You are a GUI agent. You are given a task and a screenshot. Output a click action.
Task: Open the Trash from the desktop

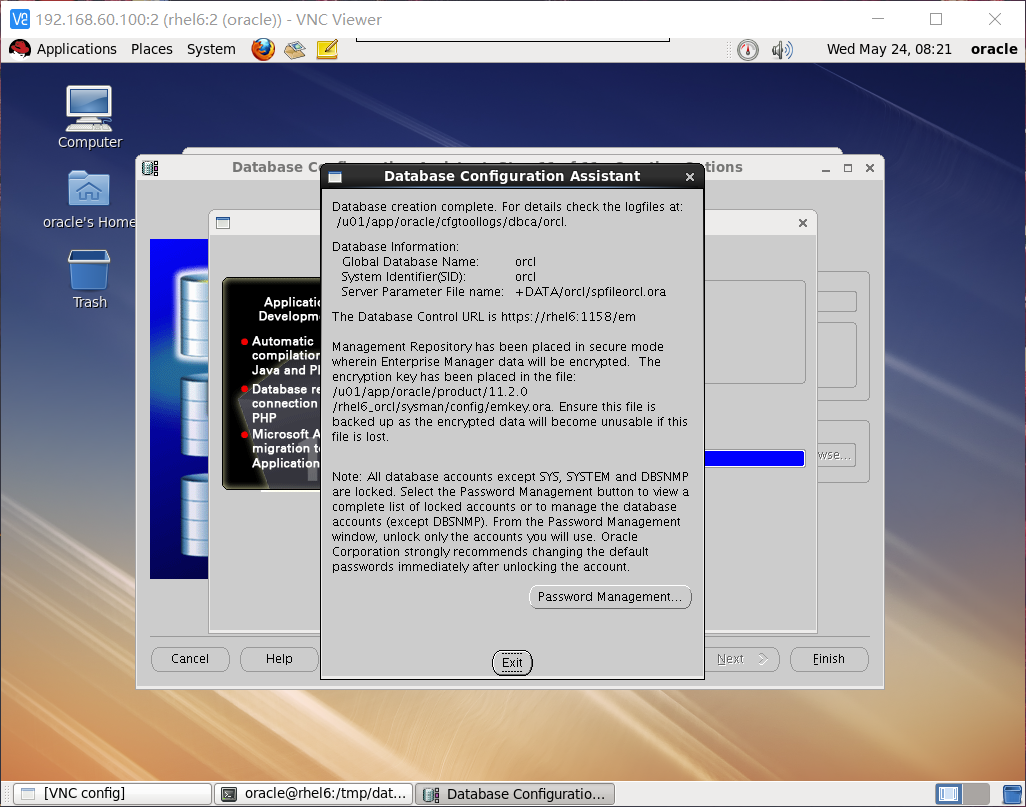point(88,270)
